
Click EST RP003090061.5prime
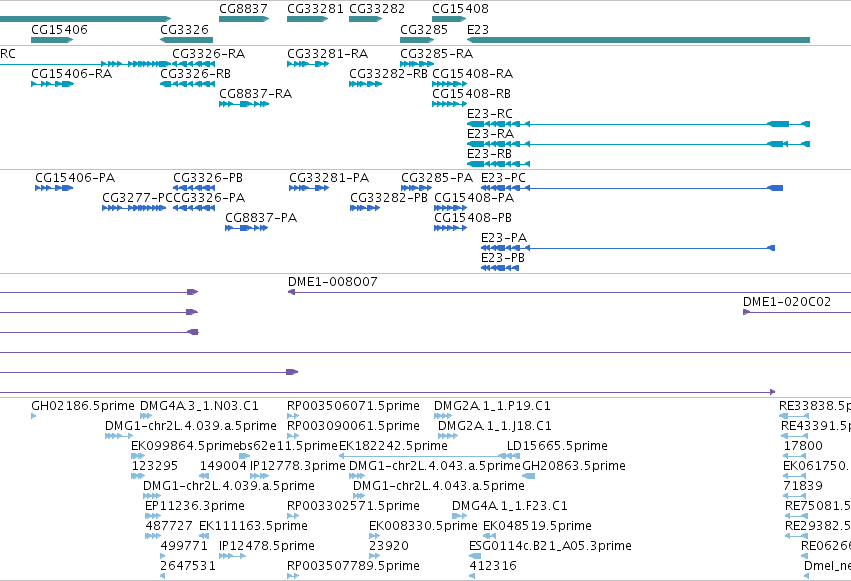pyautogui.click(x=293, y=436)
